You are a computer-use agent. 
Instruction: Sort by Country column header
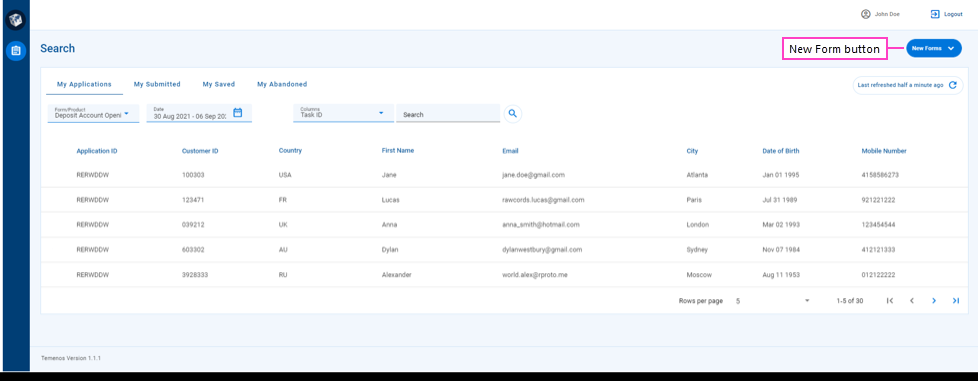click(290, 150)
